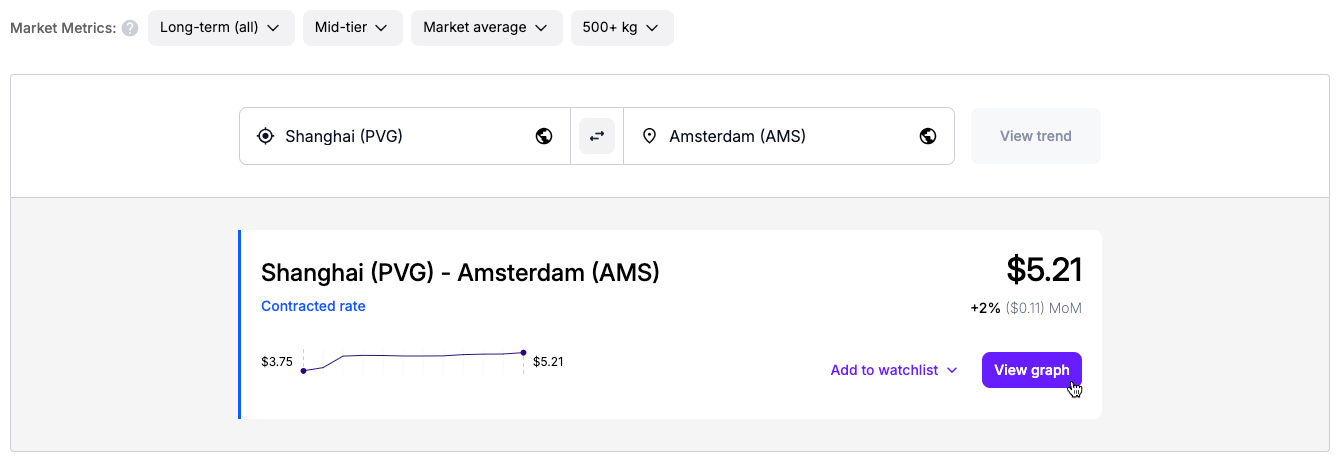
Task: Swap origin and destination airports
Action: coord(597,136)
